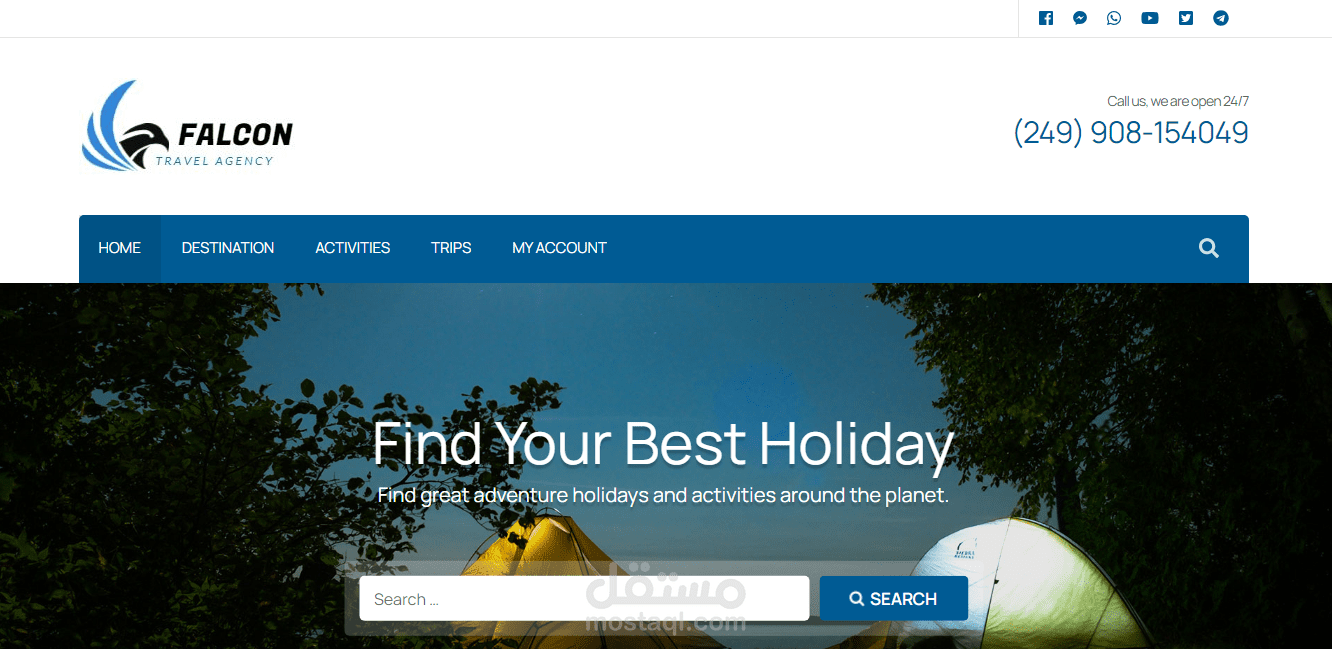Open the Facebook social link icon
This screenshot has height=649, width=1332.
tap(1046, 18)
